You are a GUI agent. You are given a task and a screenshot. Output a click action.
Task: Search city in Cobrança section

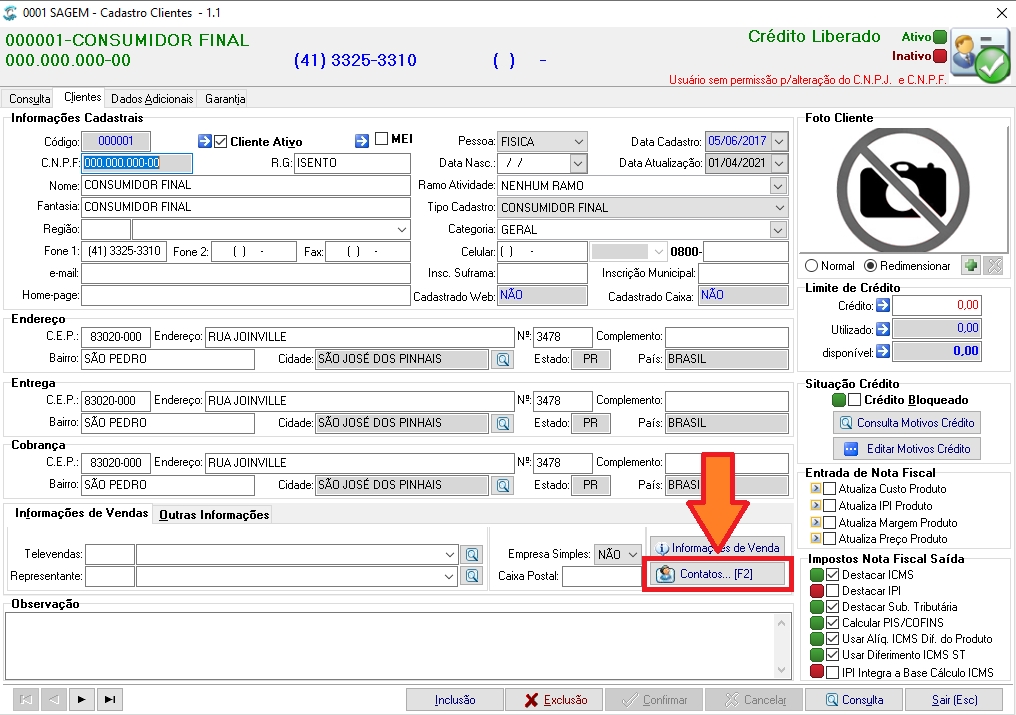click(x=503, y=485)
